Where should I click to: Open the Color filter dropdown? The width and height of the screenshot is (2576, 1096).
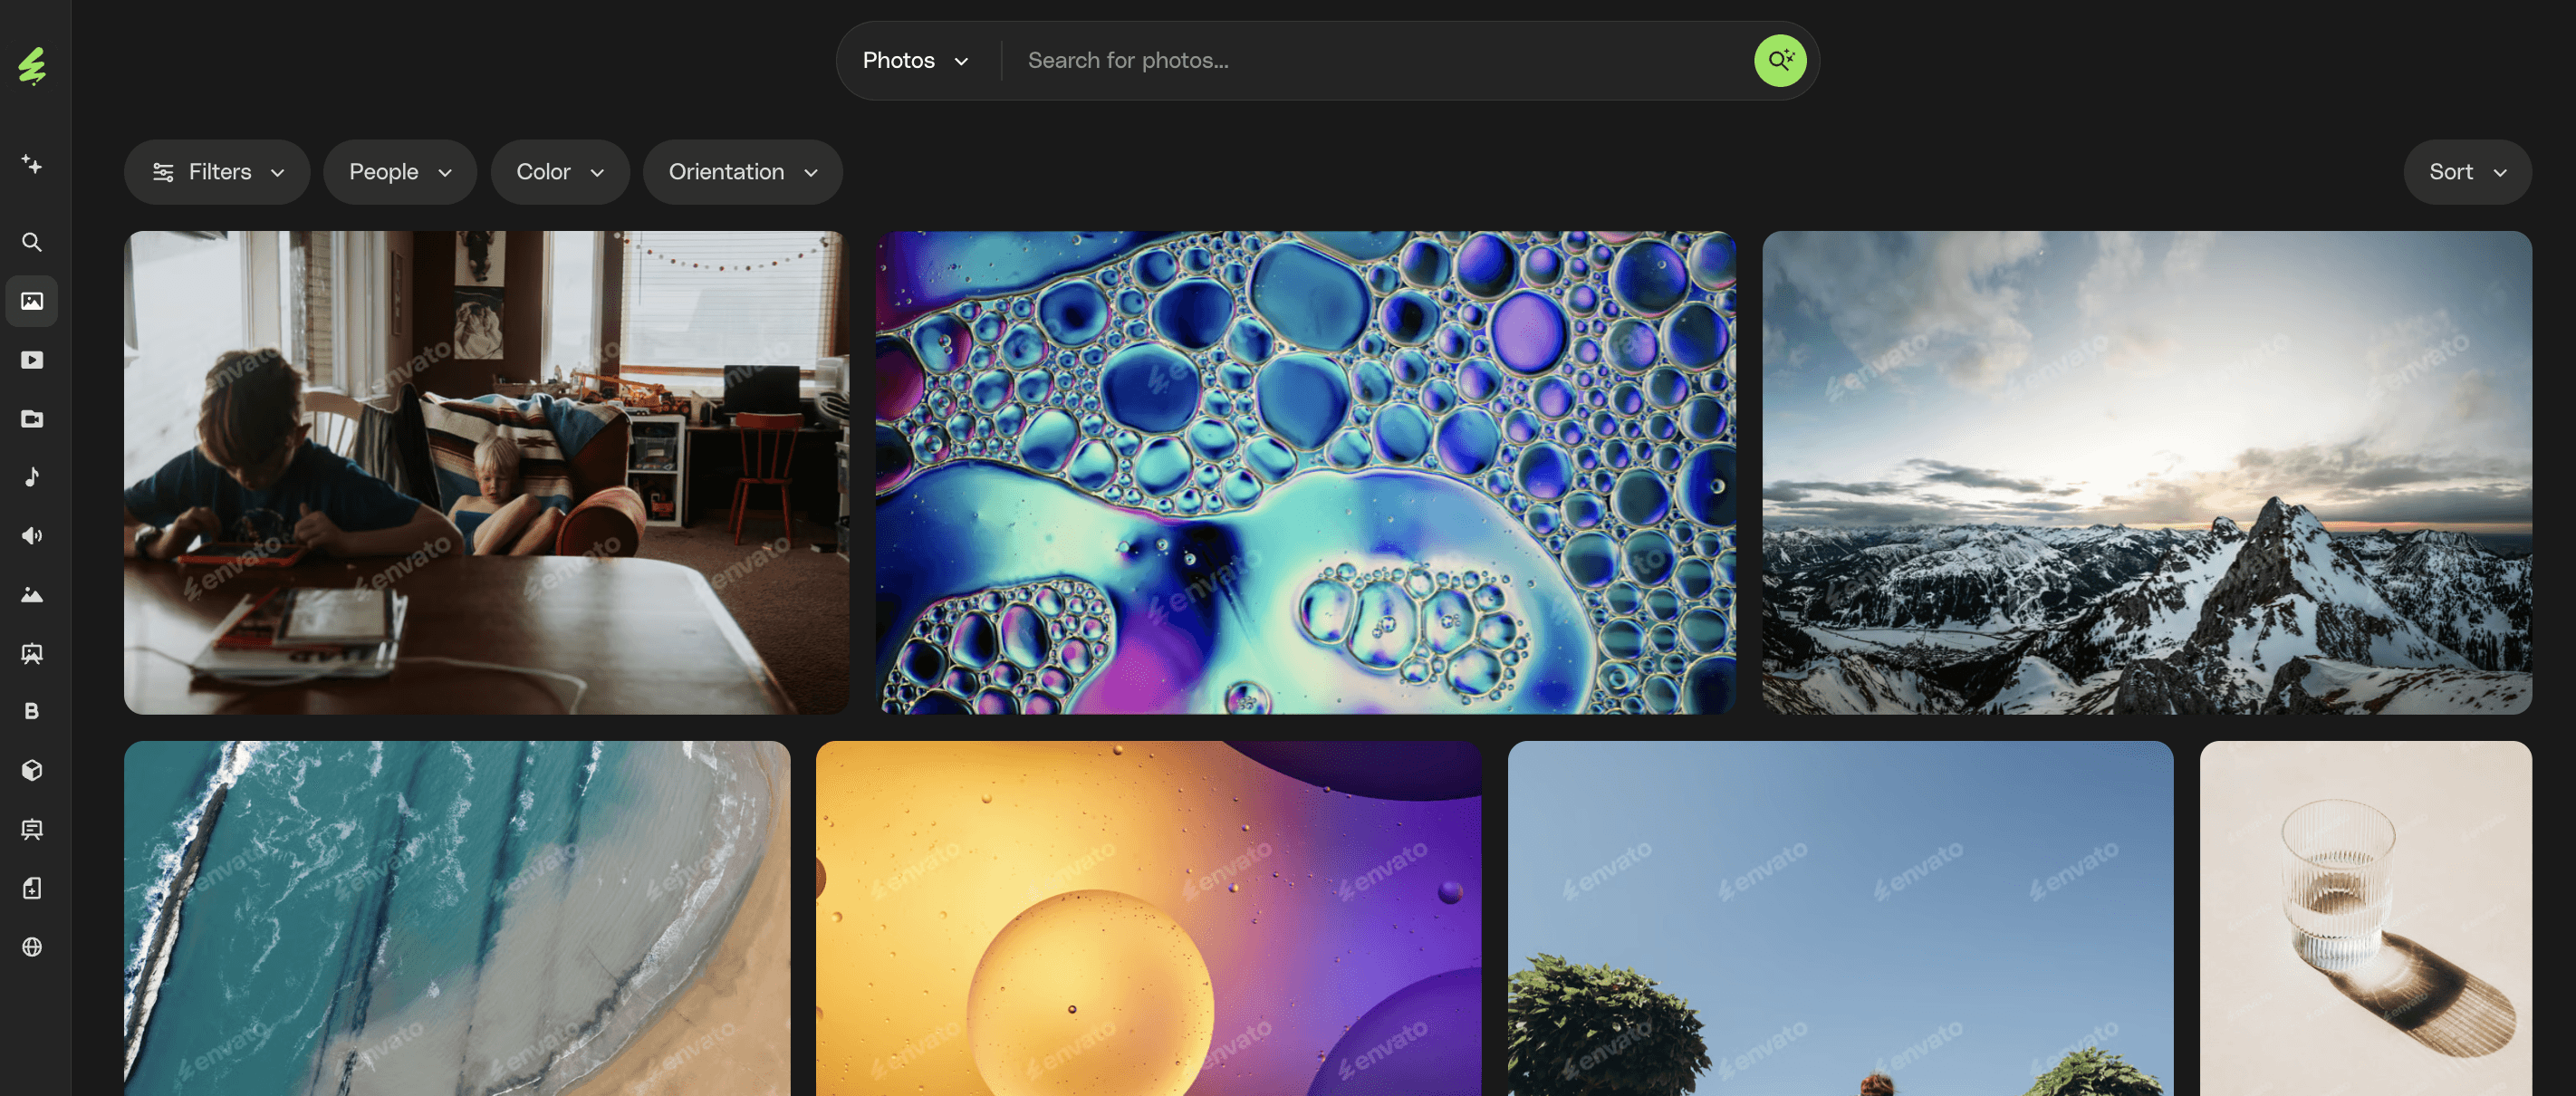pos(559,172)
